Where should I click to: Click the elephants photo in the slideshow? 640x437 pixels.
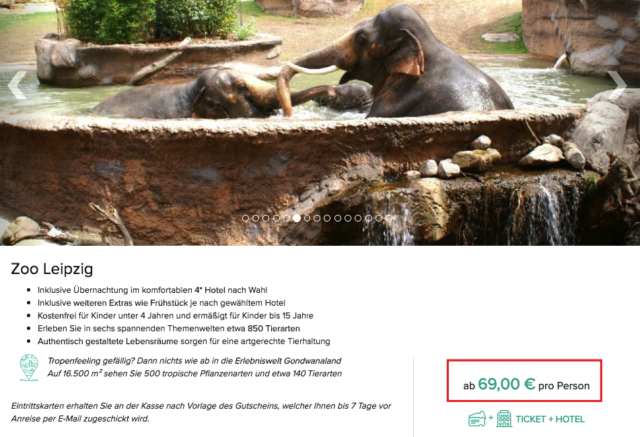320,122
